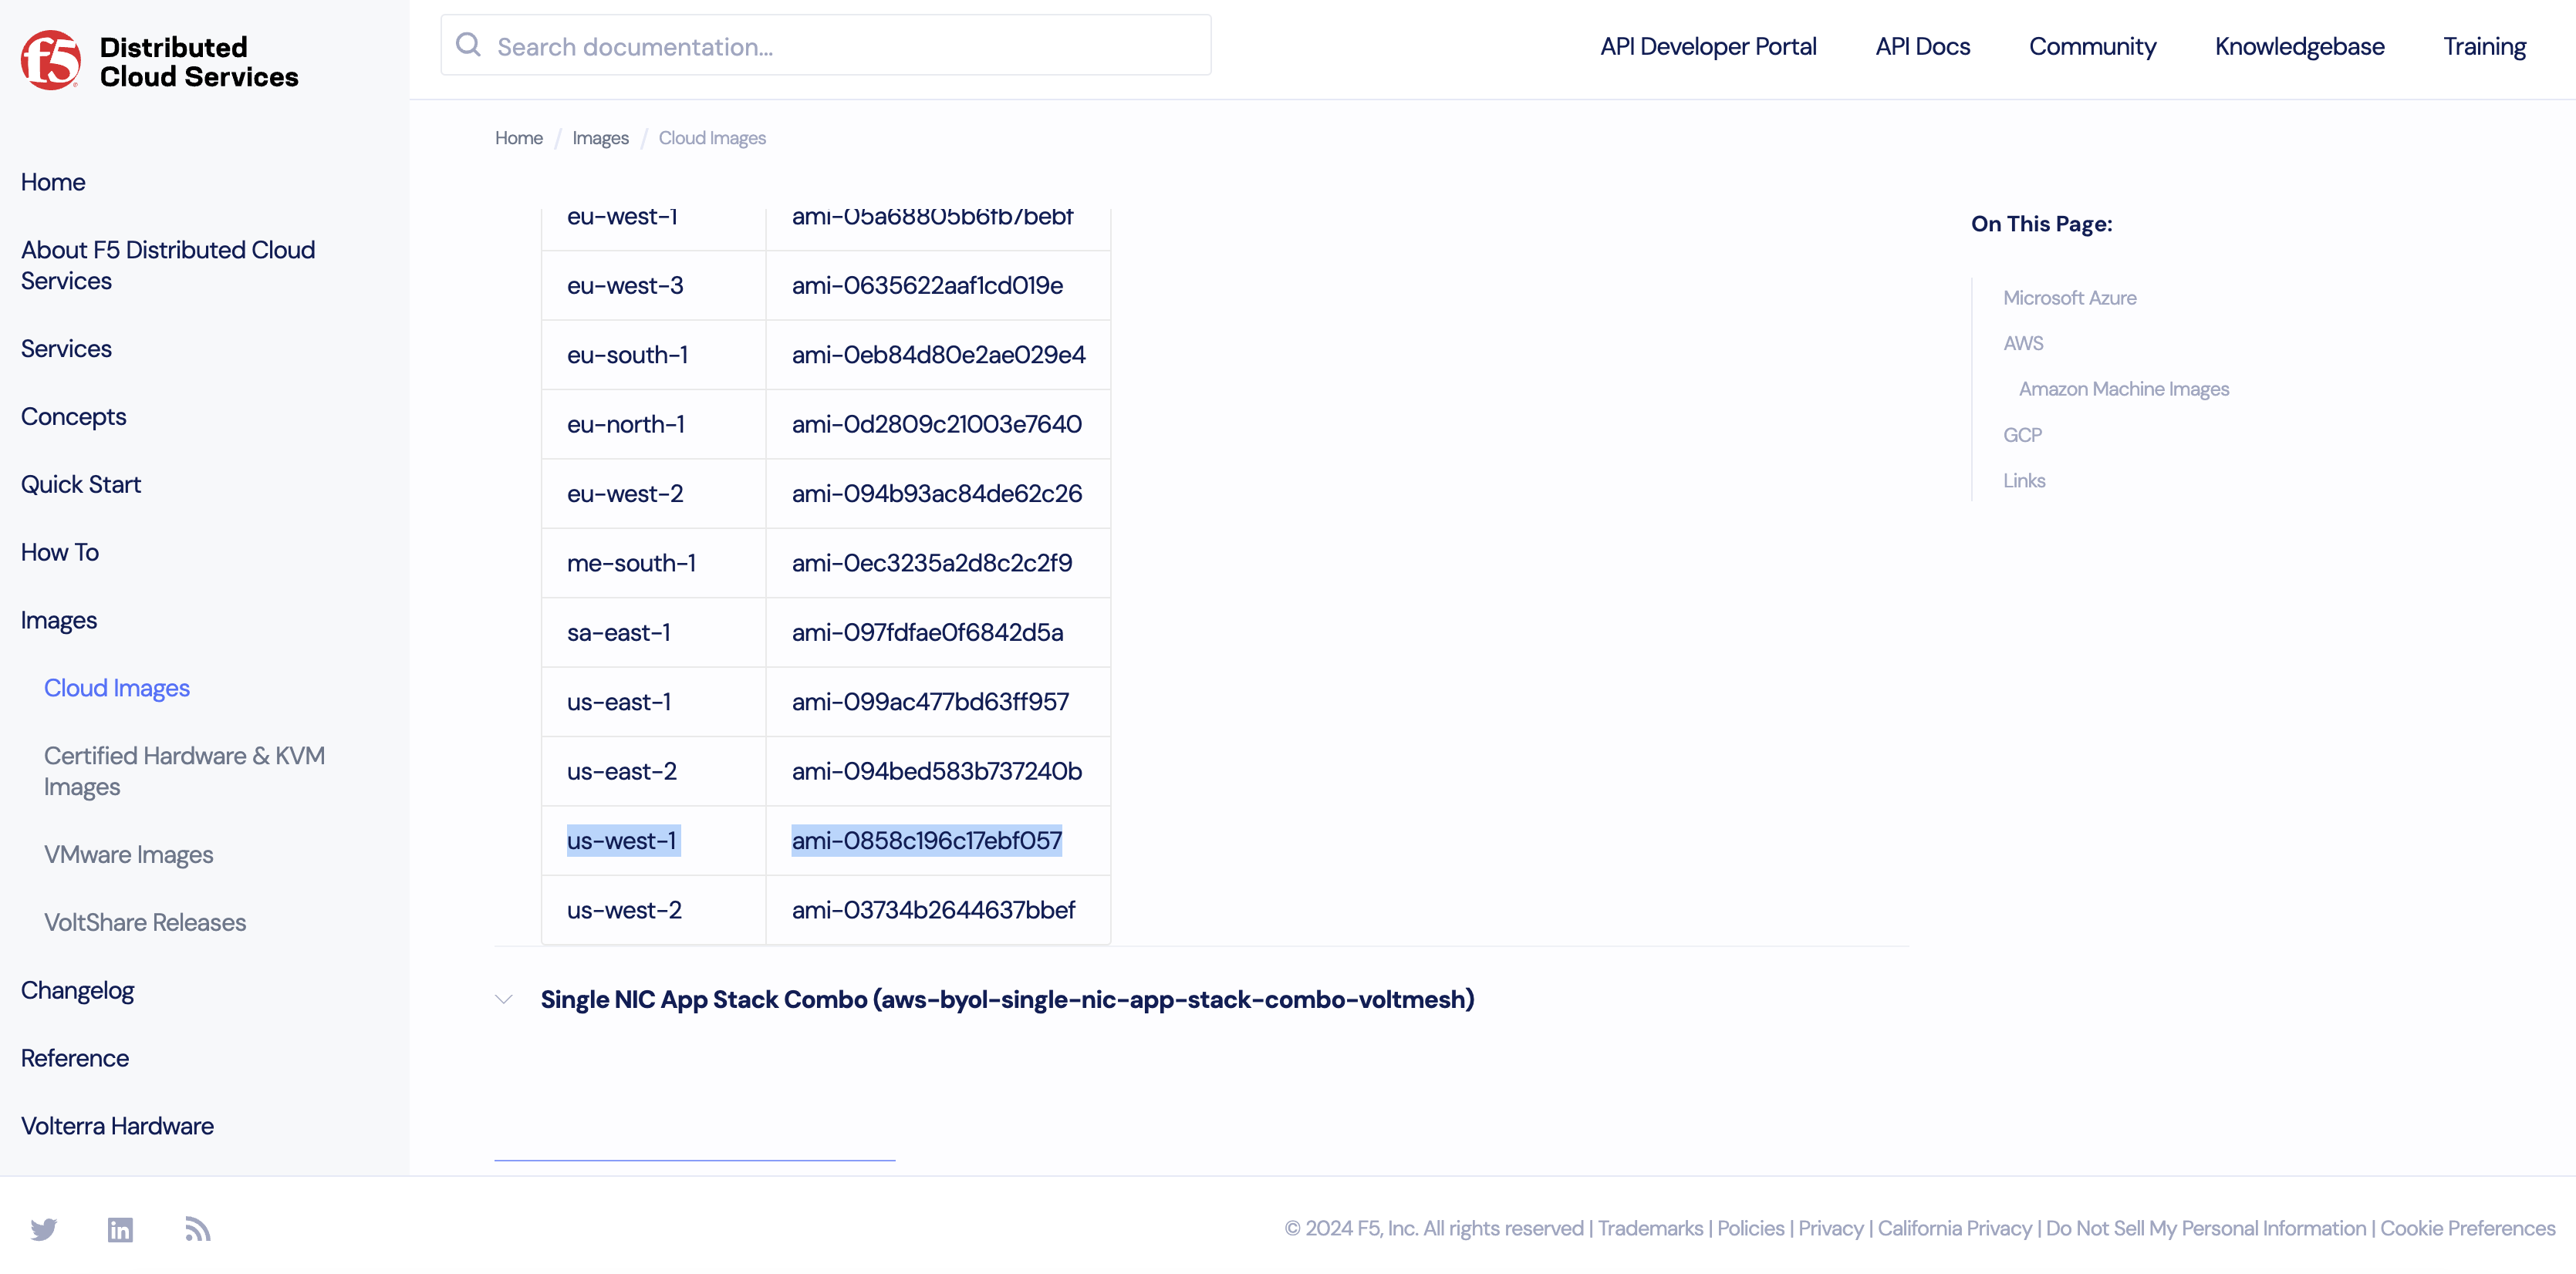Open Certified Hardware & KVM Images
The image size is (2576, 1274).
tap(184, 771)
